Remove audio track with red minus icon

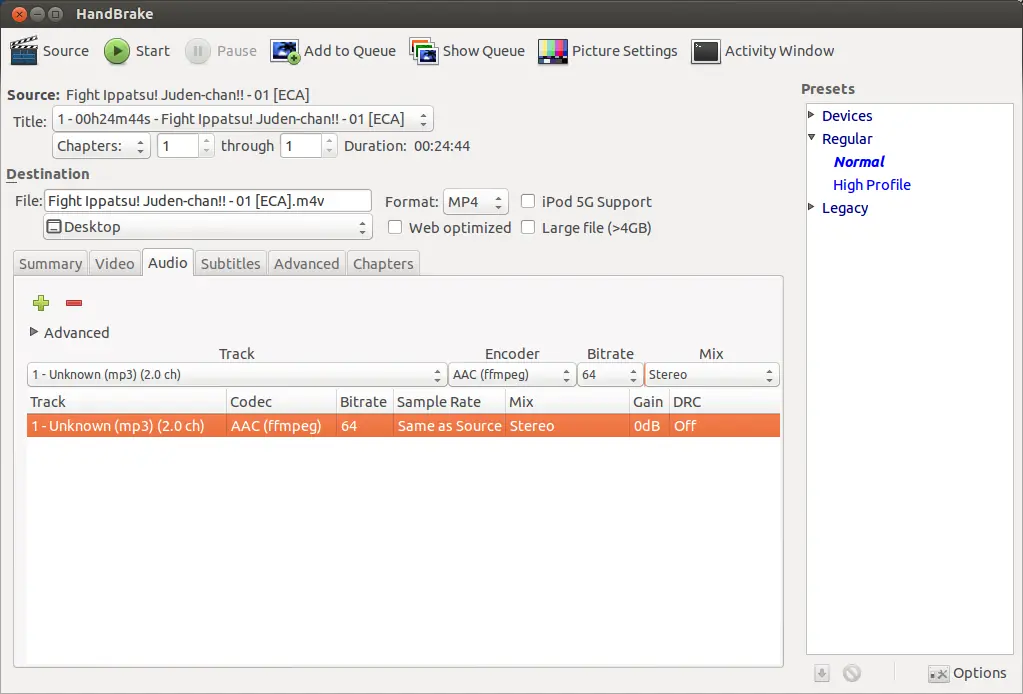[x=74, y=303]
